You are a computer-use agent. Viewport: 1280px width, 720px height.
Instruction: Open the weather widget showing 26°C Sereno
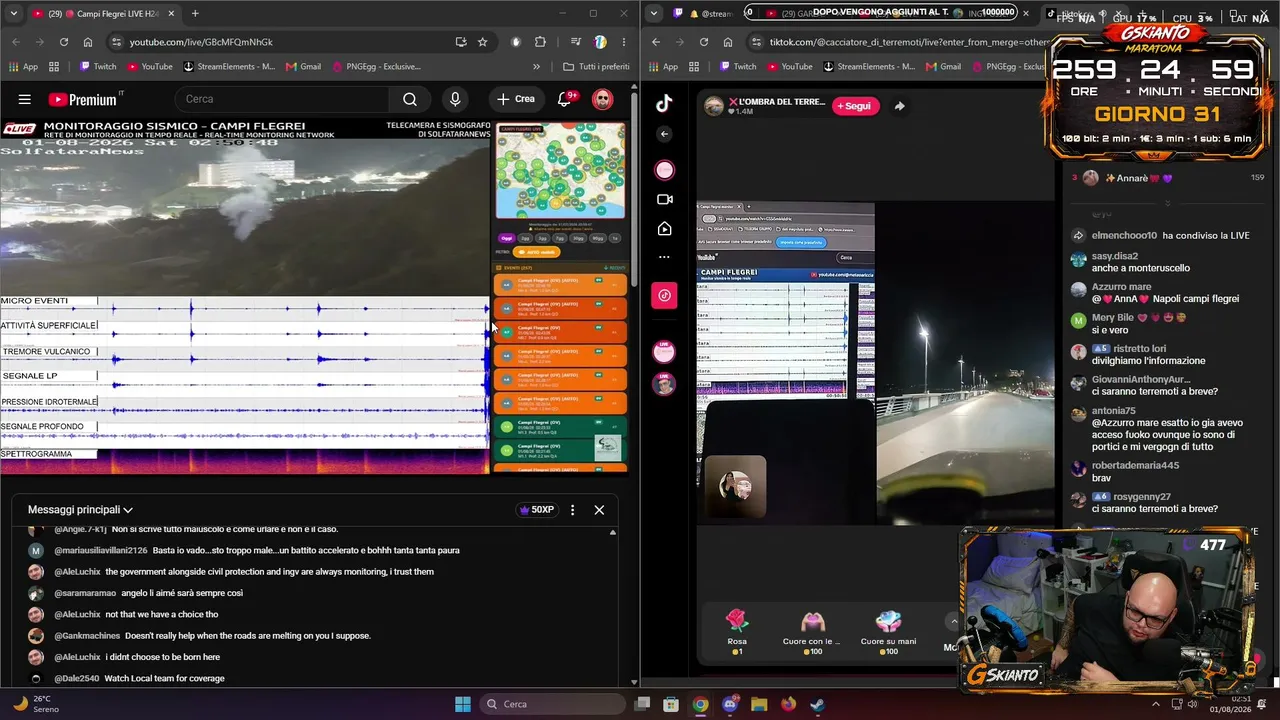[36, 704]
